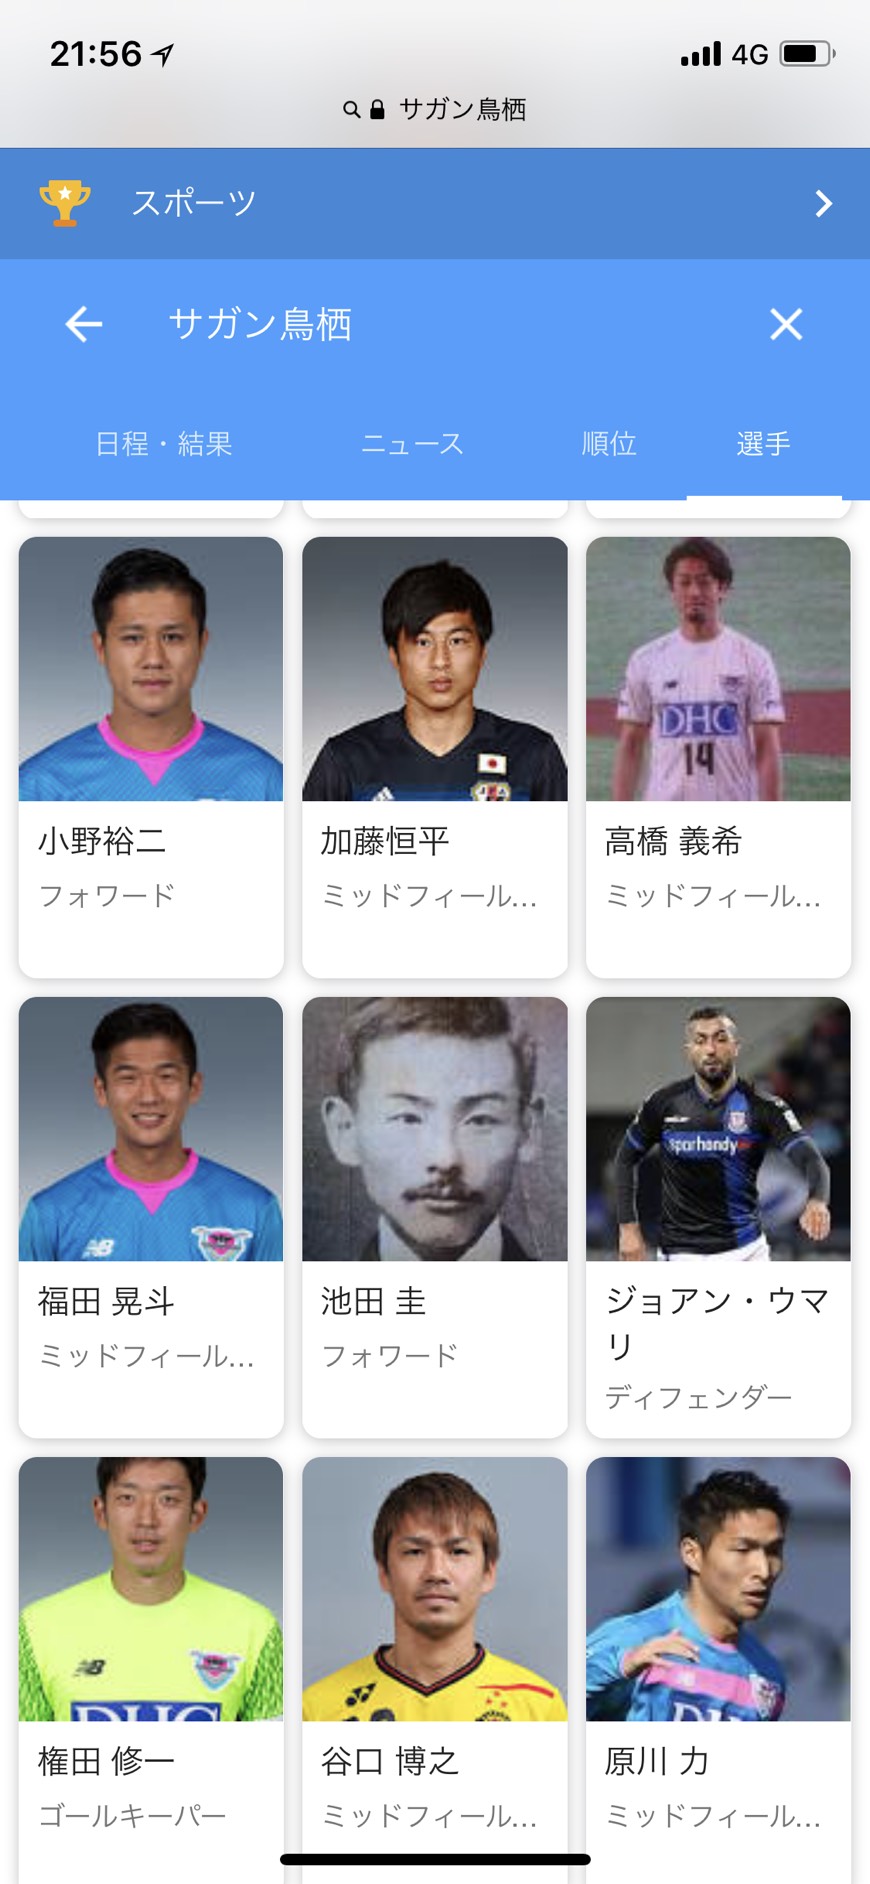Open 原川 力 player photo
870x1884 pixels.
[718, 1589]
